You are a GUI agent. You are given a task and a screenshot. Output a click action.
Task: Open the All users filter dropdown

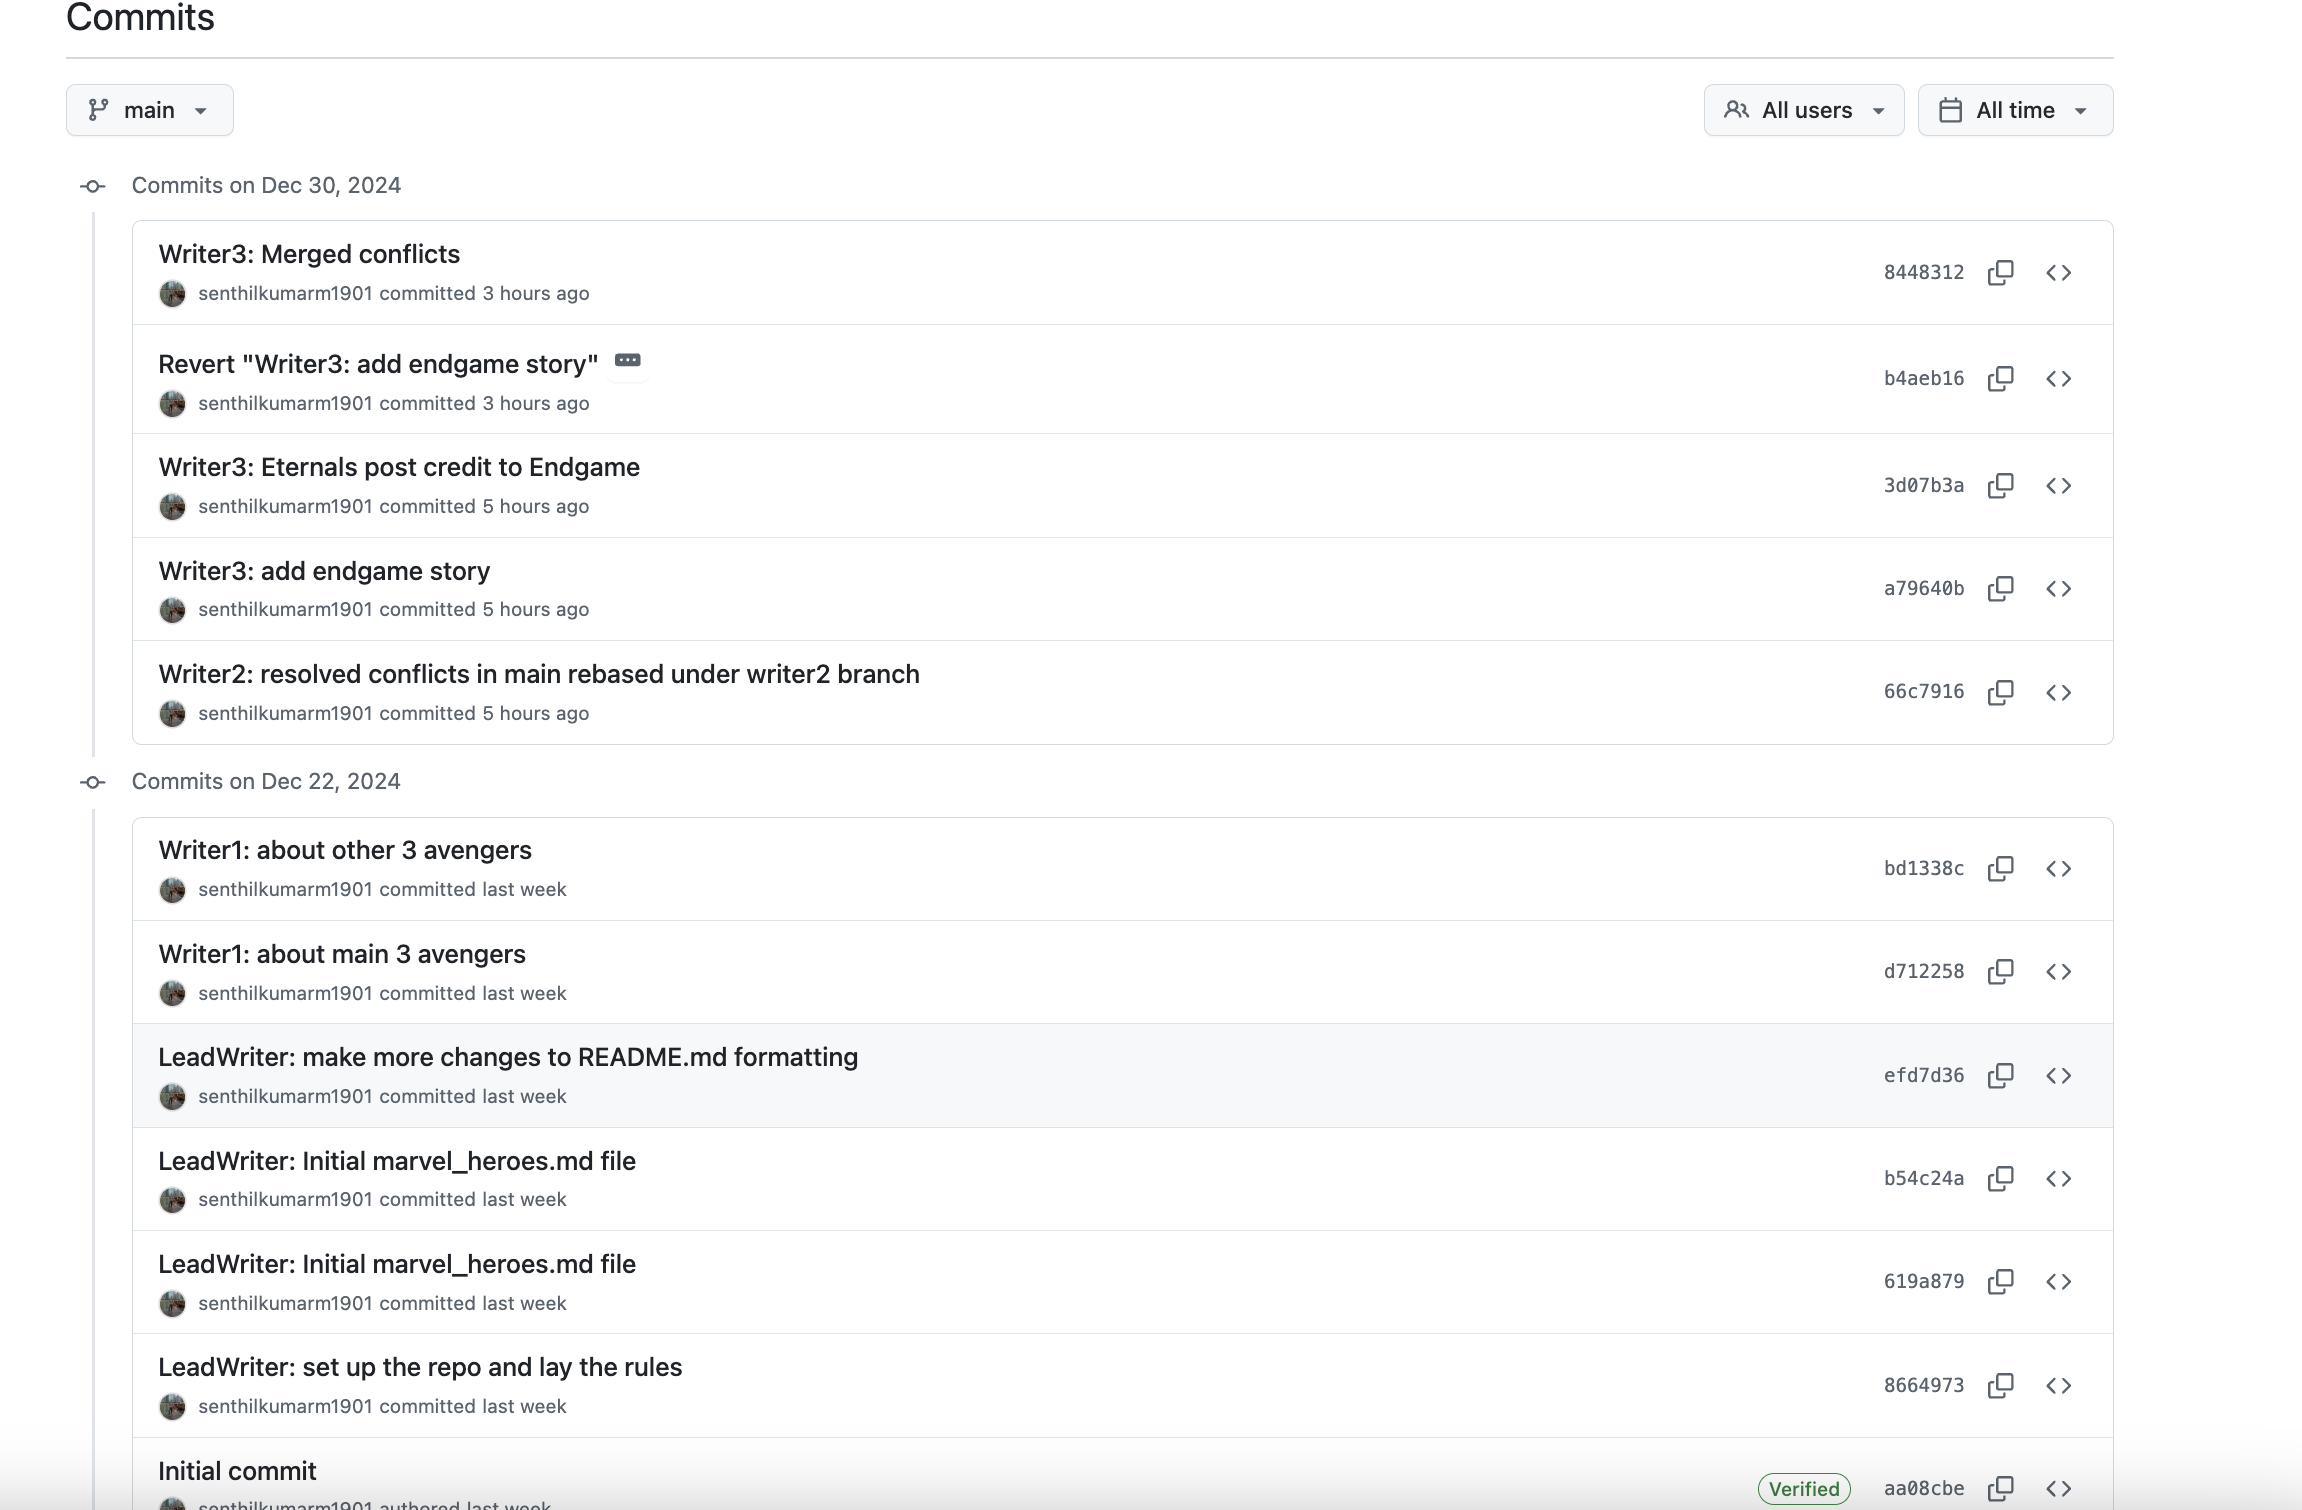1804,110
